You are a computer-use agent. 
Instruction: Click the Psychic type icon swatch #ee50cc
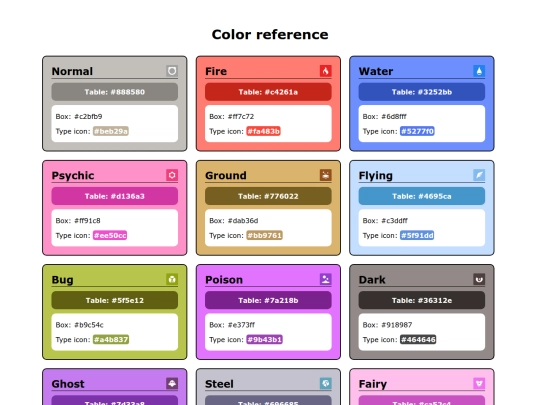[x=110, y=236]
